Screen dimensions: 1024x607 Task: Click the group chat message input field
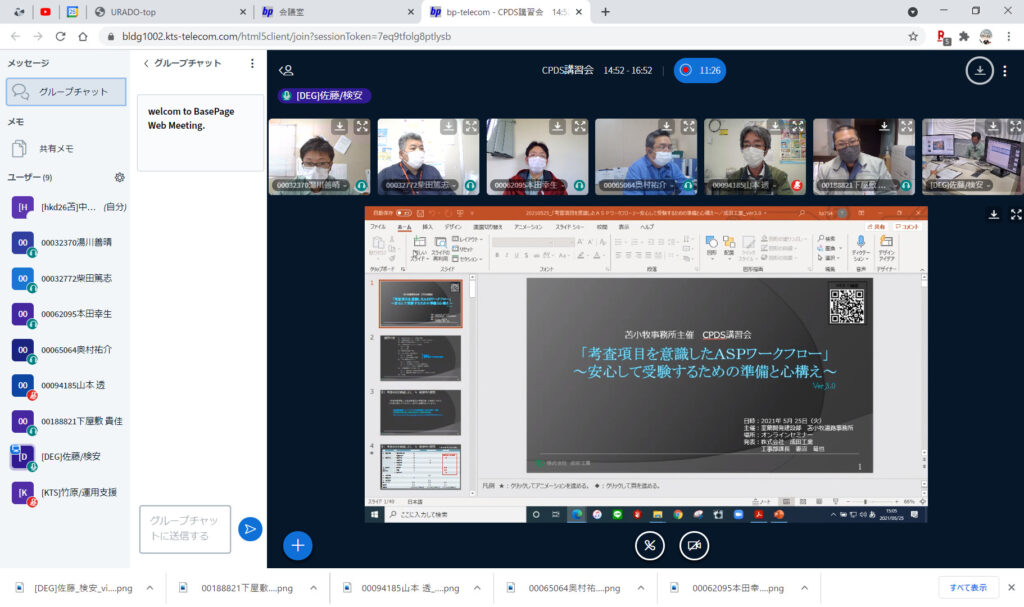point(185,529)
